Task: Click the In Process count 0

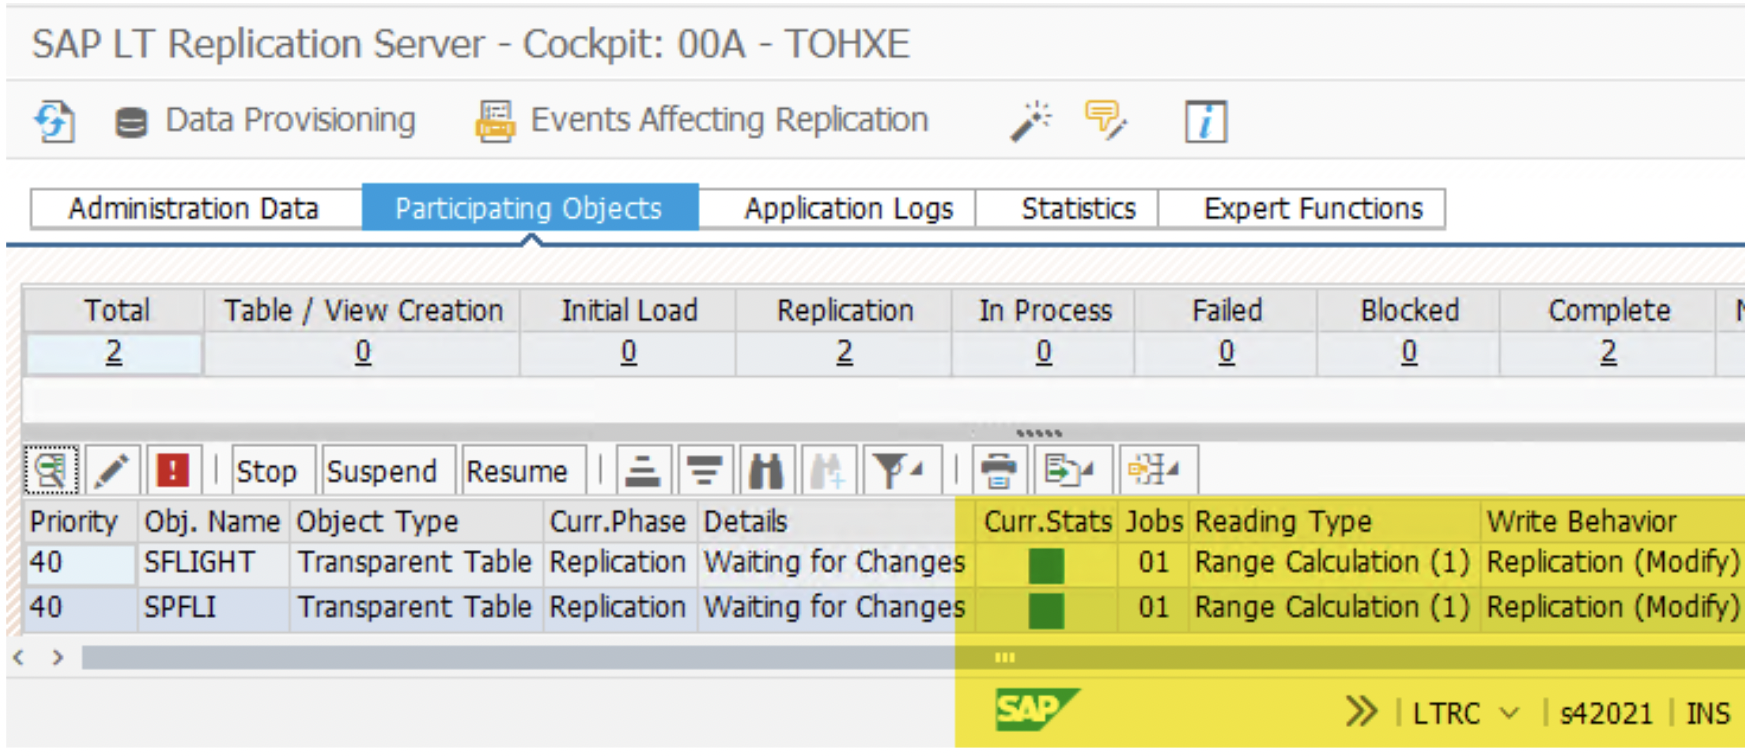Action: coord(1044,352)
